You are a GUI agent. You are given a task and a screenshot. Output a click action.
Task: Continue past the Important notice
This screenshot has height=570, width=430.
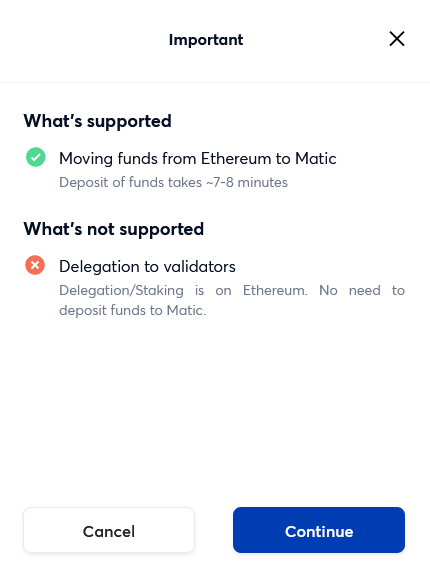(319, 530)
